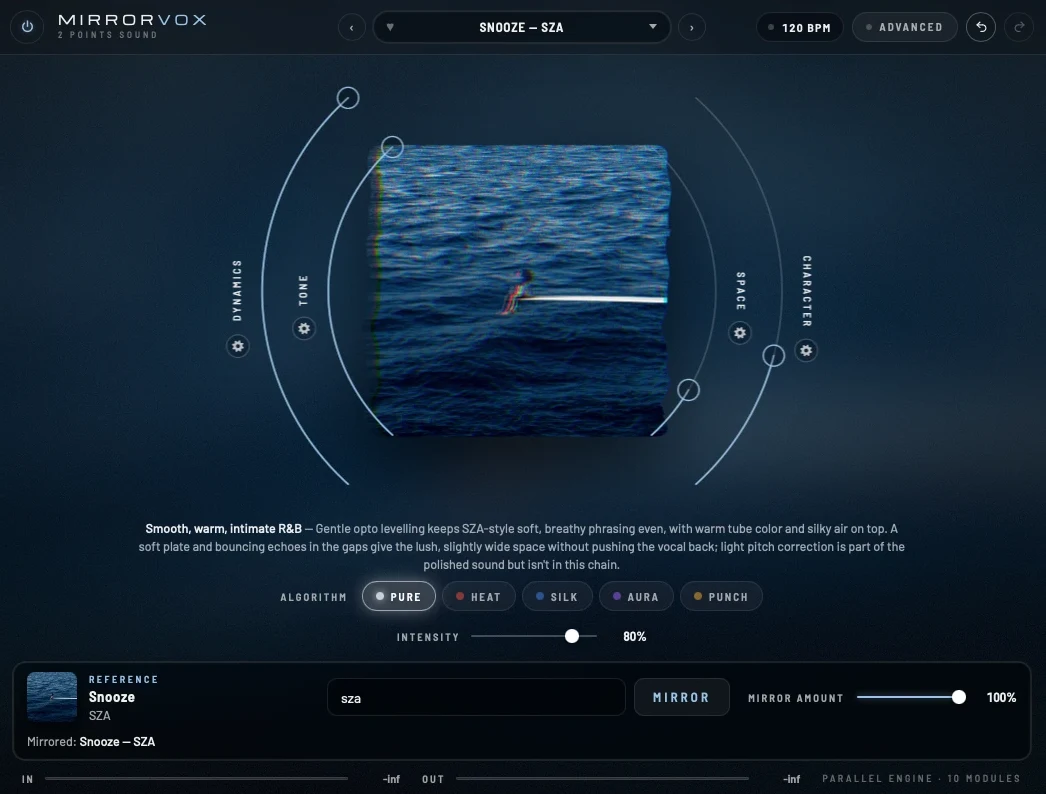
Task: Grab the Tone arc handle
Action: (x=392, y=147)
